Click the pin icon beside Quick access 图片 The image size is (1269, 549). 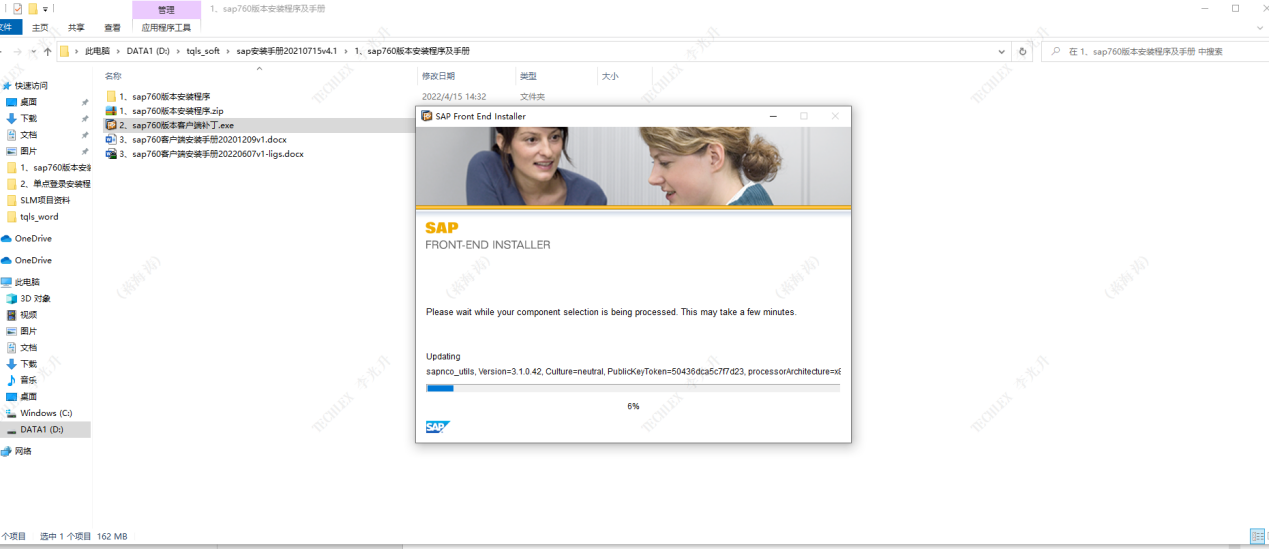click(85, 151)
